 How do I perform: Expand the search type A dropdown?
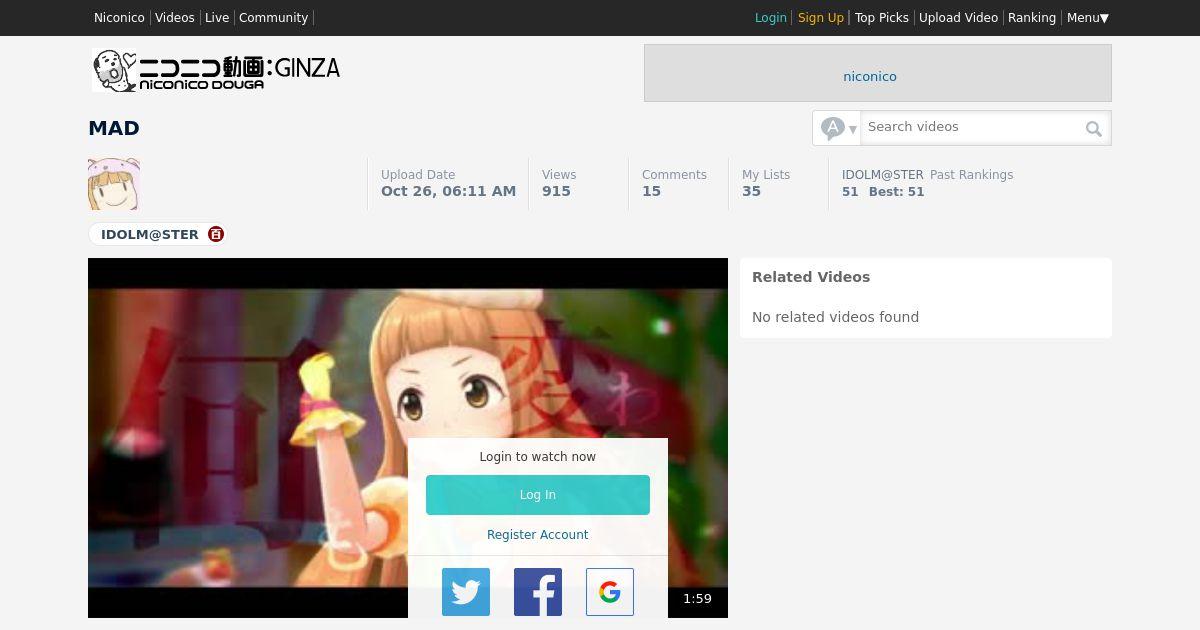coord(838,128)
